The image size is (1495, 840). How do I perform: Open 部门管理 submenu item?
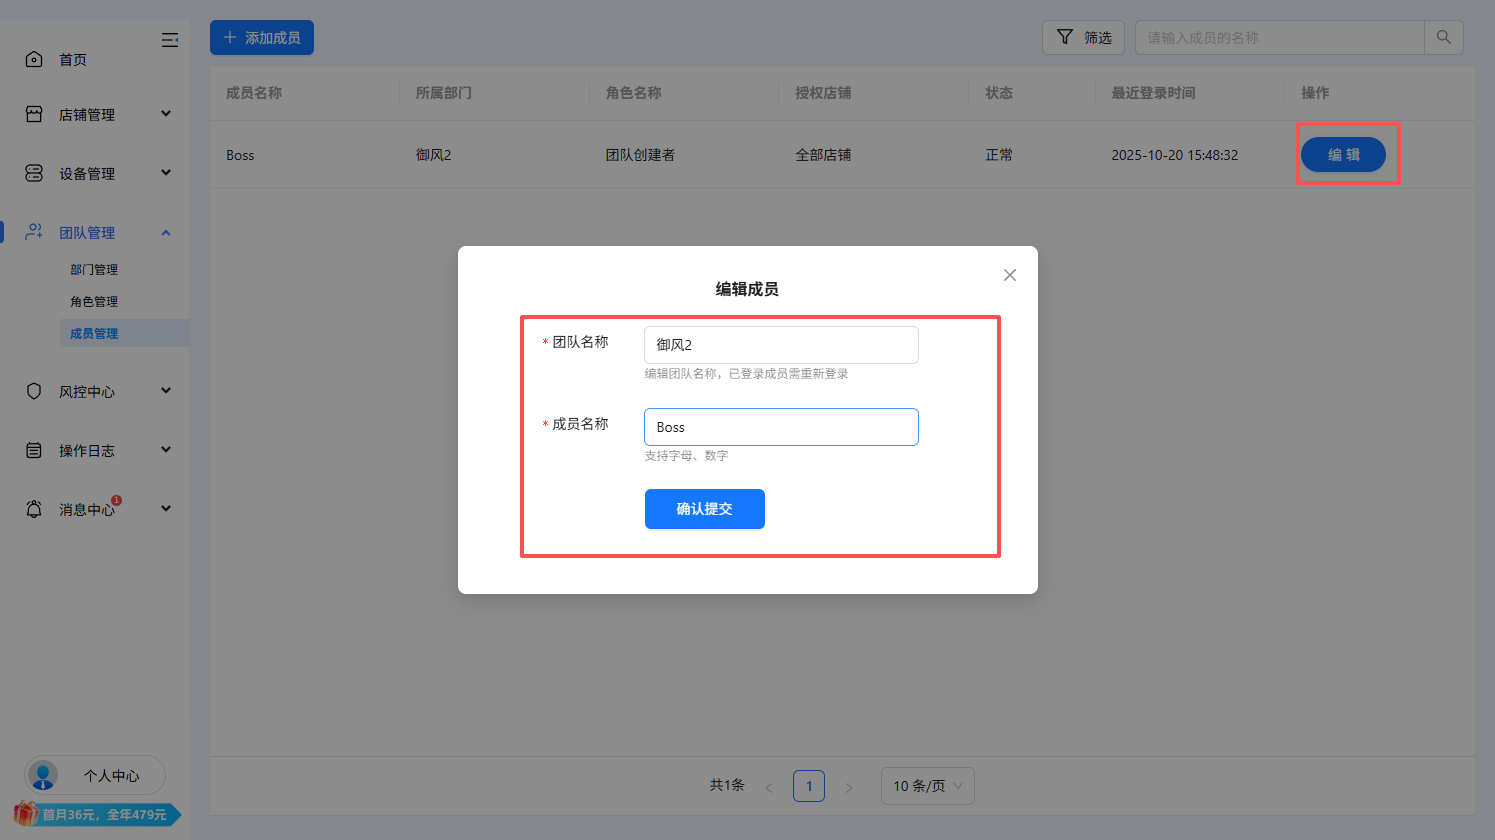point(94,270)
